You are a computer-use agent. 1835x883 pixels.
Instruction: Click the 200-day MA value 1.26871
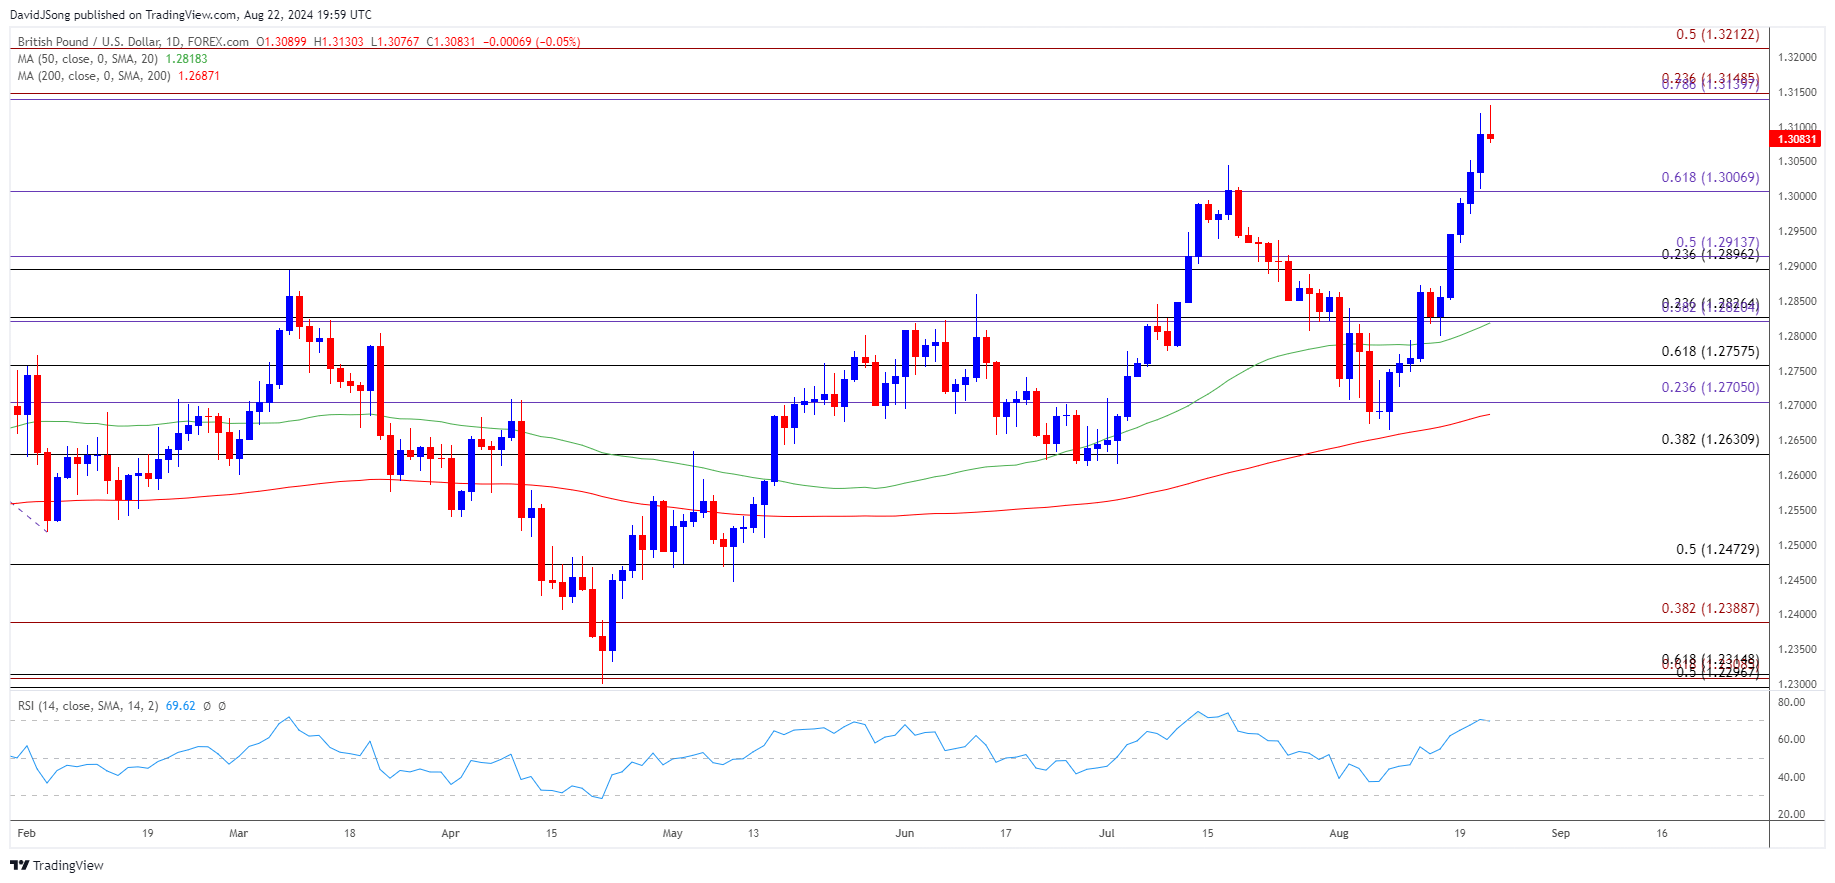[200, 76]
